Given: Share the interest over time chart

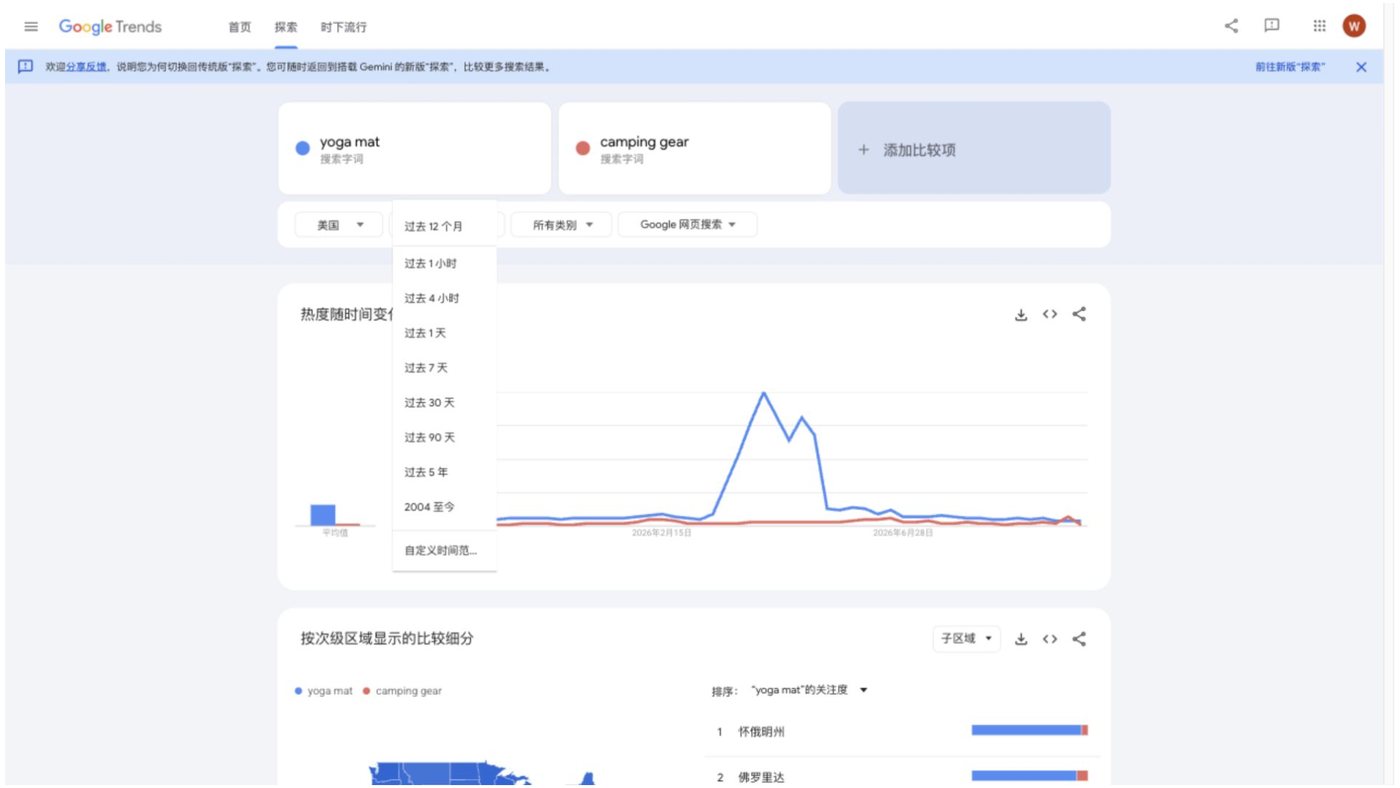Looking at the screenshot, I should click(x=1079, y=314).
